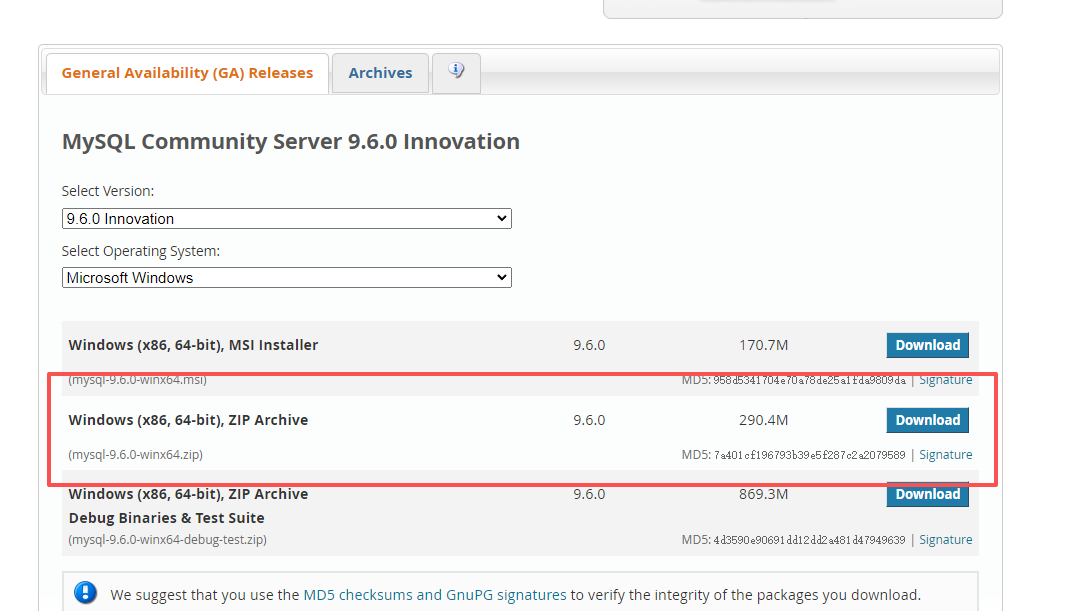
Task: Follow the MD5 checksums and GnuPG signatures link
Action: point(434,595)
